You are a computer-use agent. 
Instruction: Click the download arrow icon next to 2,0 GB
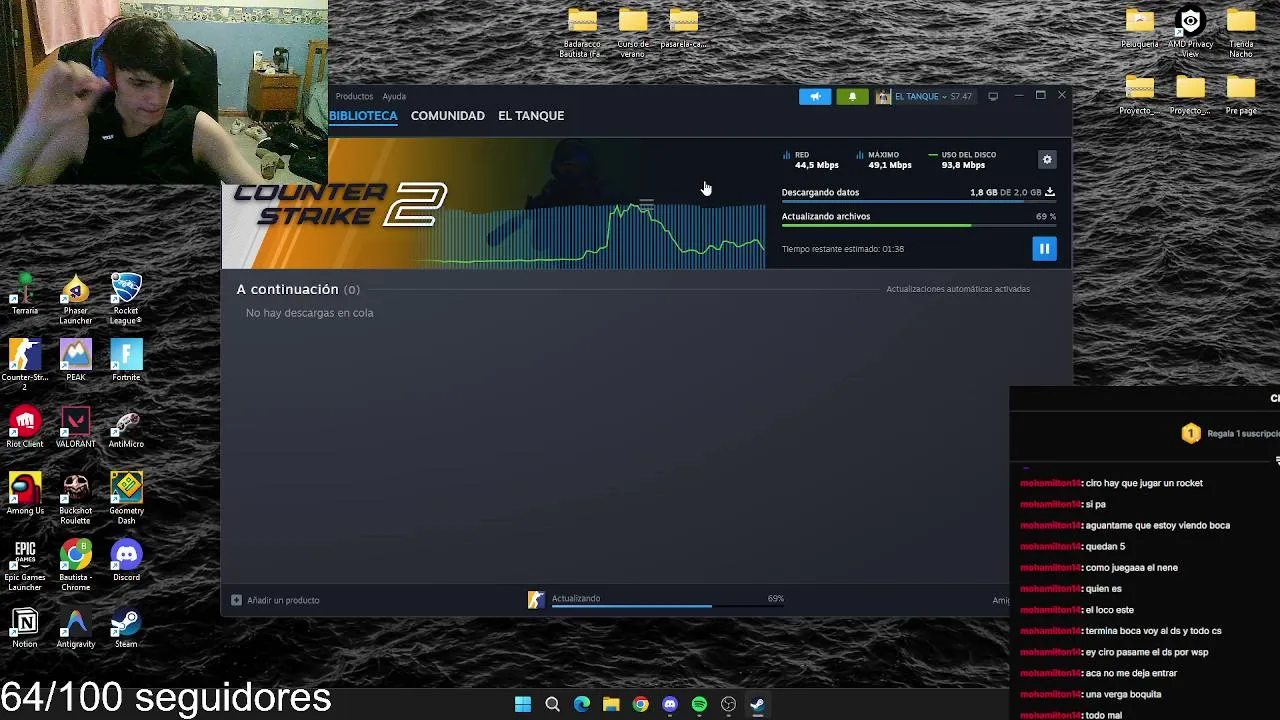click(x=1049, y=192)
